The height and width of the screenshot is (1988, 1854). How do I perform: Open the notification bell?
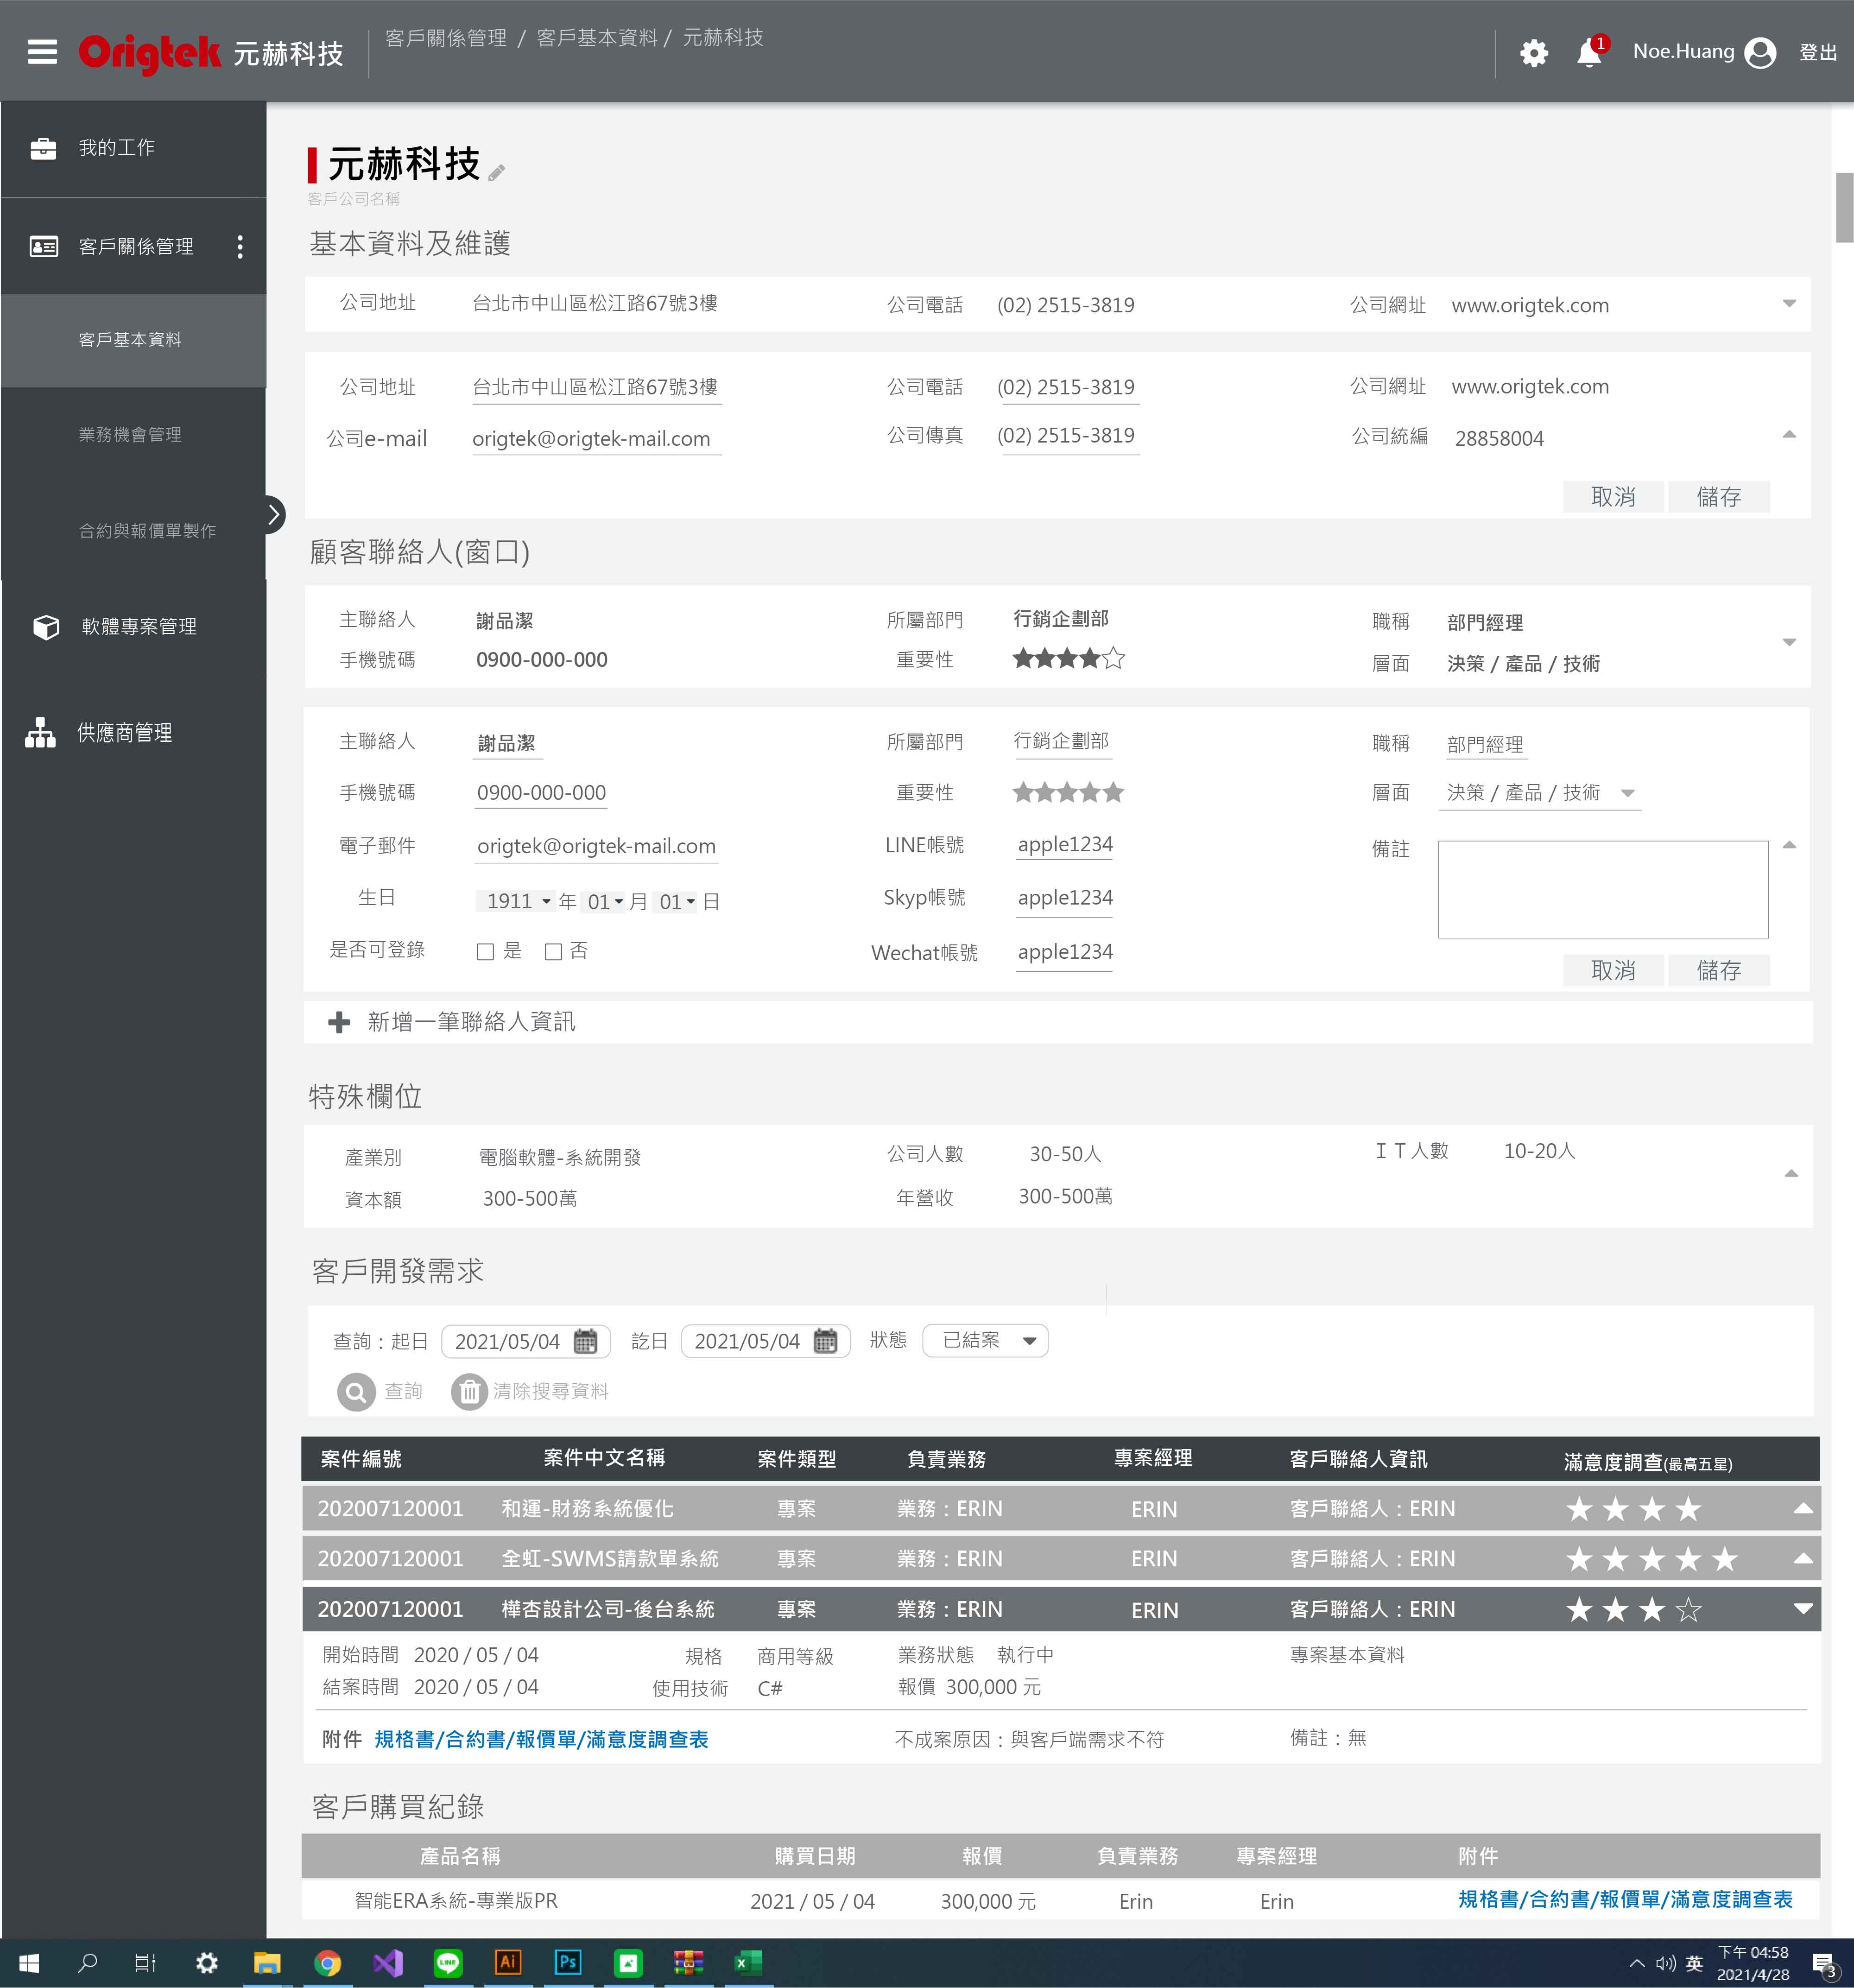coord(1589,53)
